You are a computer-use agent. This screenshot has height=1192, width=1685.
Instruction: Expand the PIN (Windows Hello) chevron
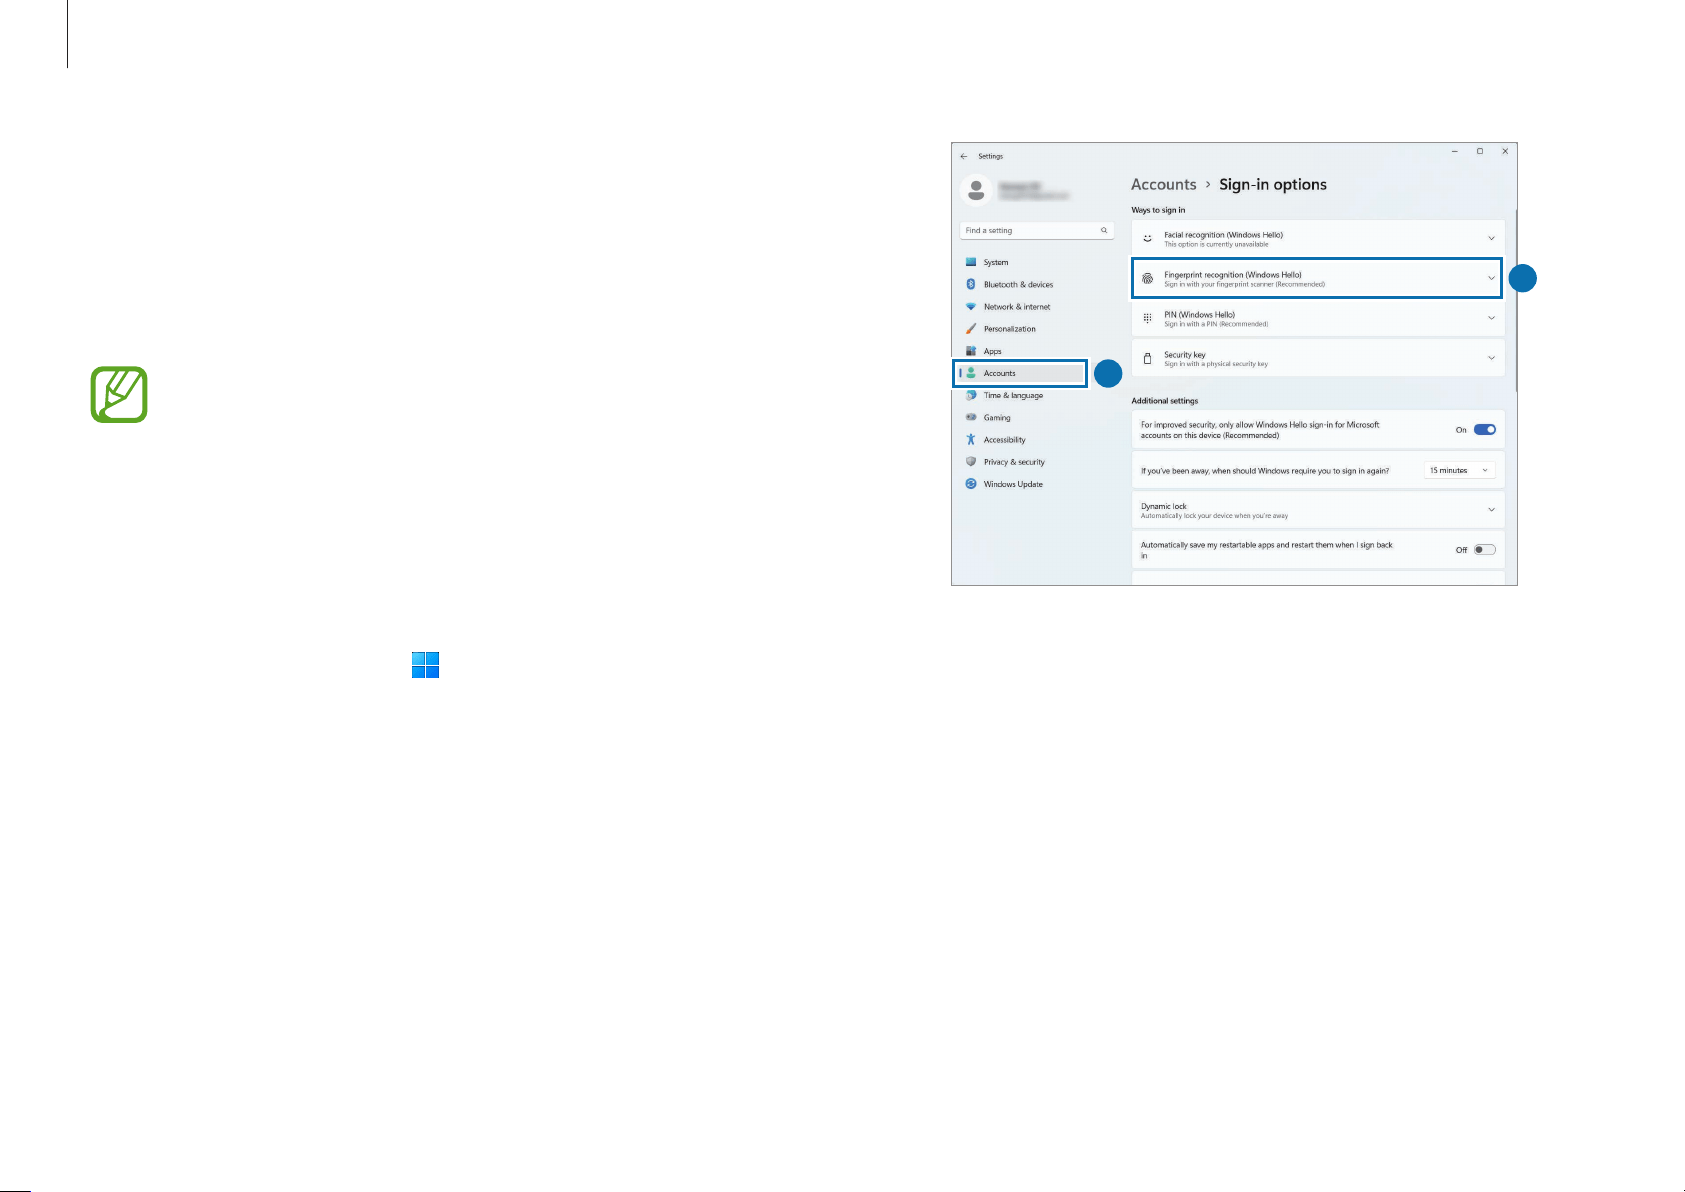[1491, 318]
